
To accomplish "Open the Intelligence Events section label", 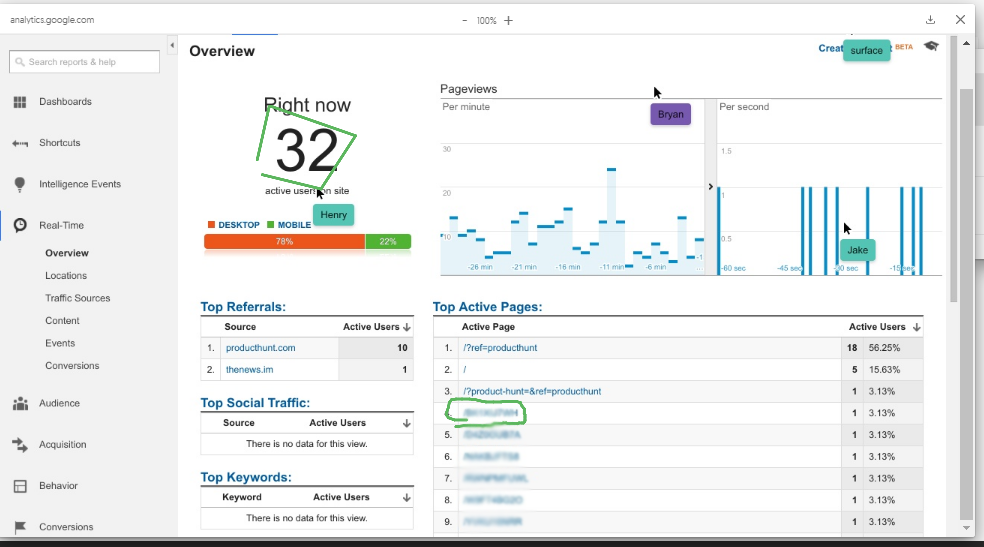I will 80,184.
